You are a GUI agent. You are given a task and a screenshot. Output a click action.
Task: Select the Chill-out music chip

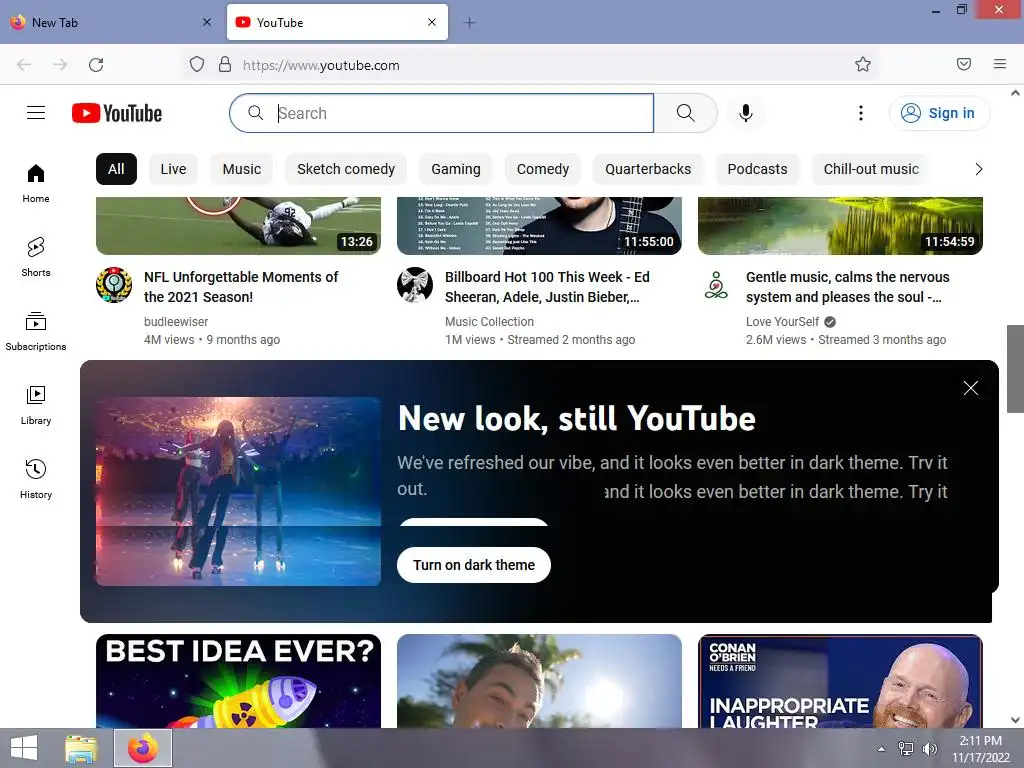tap(871, 169)
